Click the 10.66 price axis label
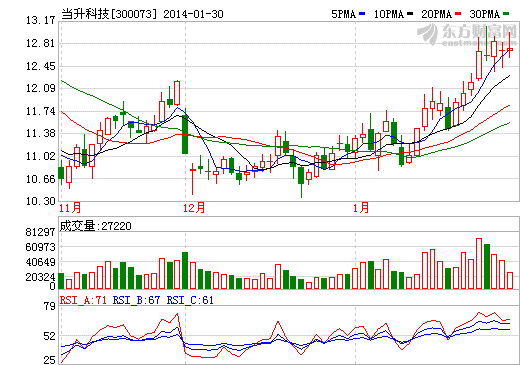Image resolution: width=520 pixels, height=365 pixels. coord(41,179)
